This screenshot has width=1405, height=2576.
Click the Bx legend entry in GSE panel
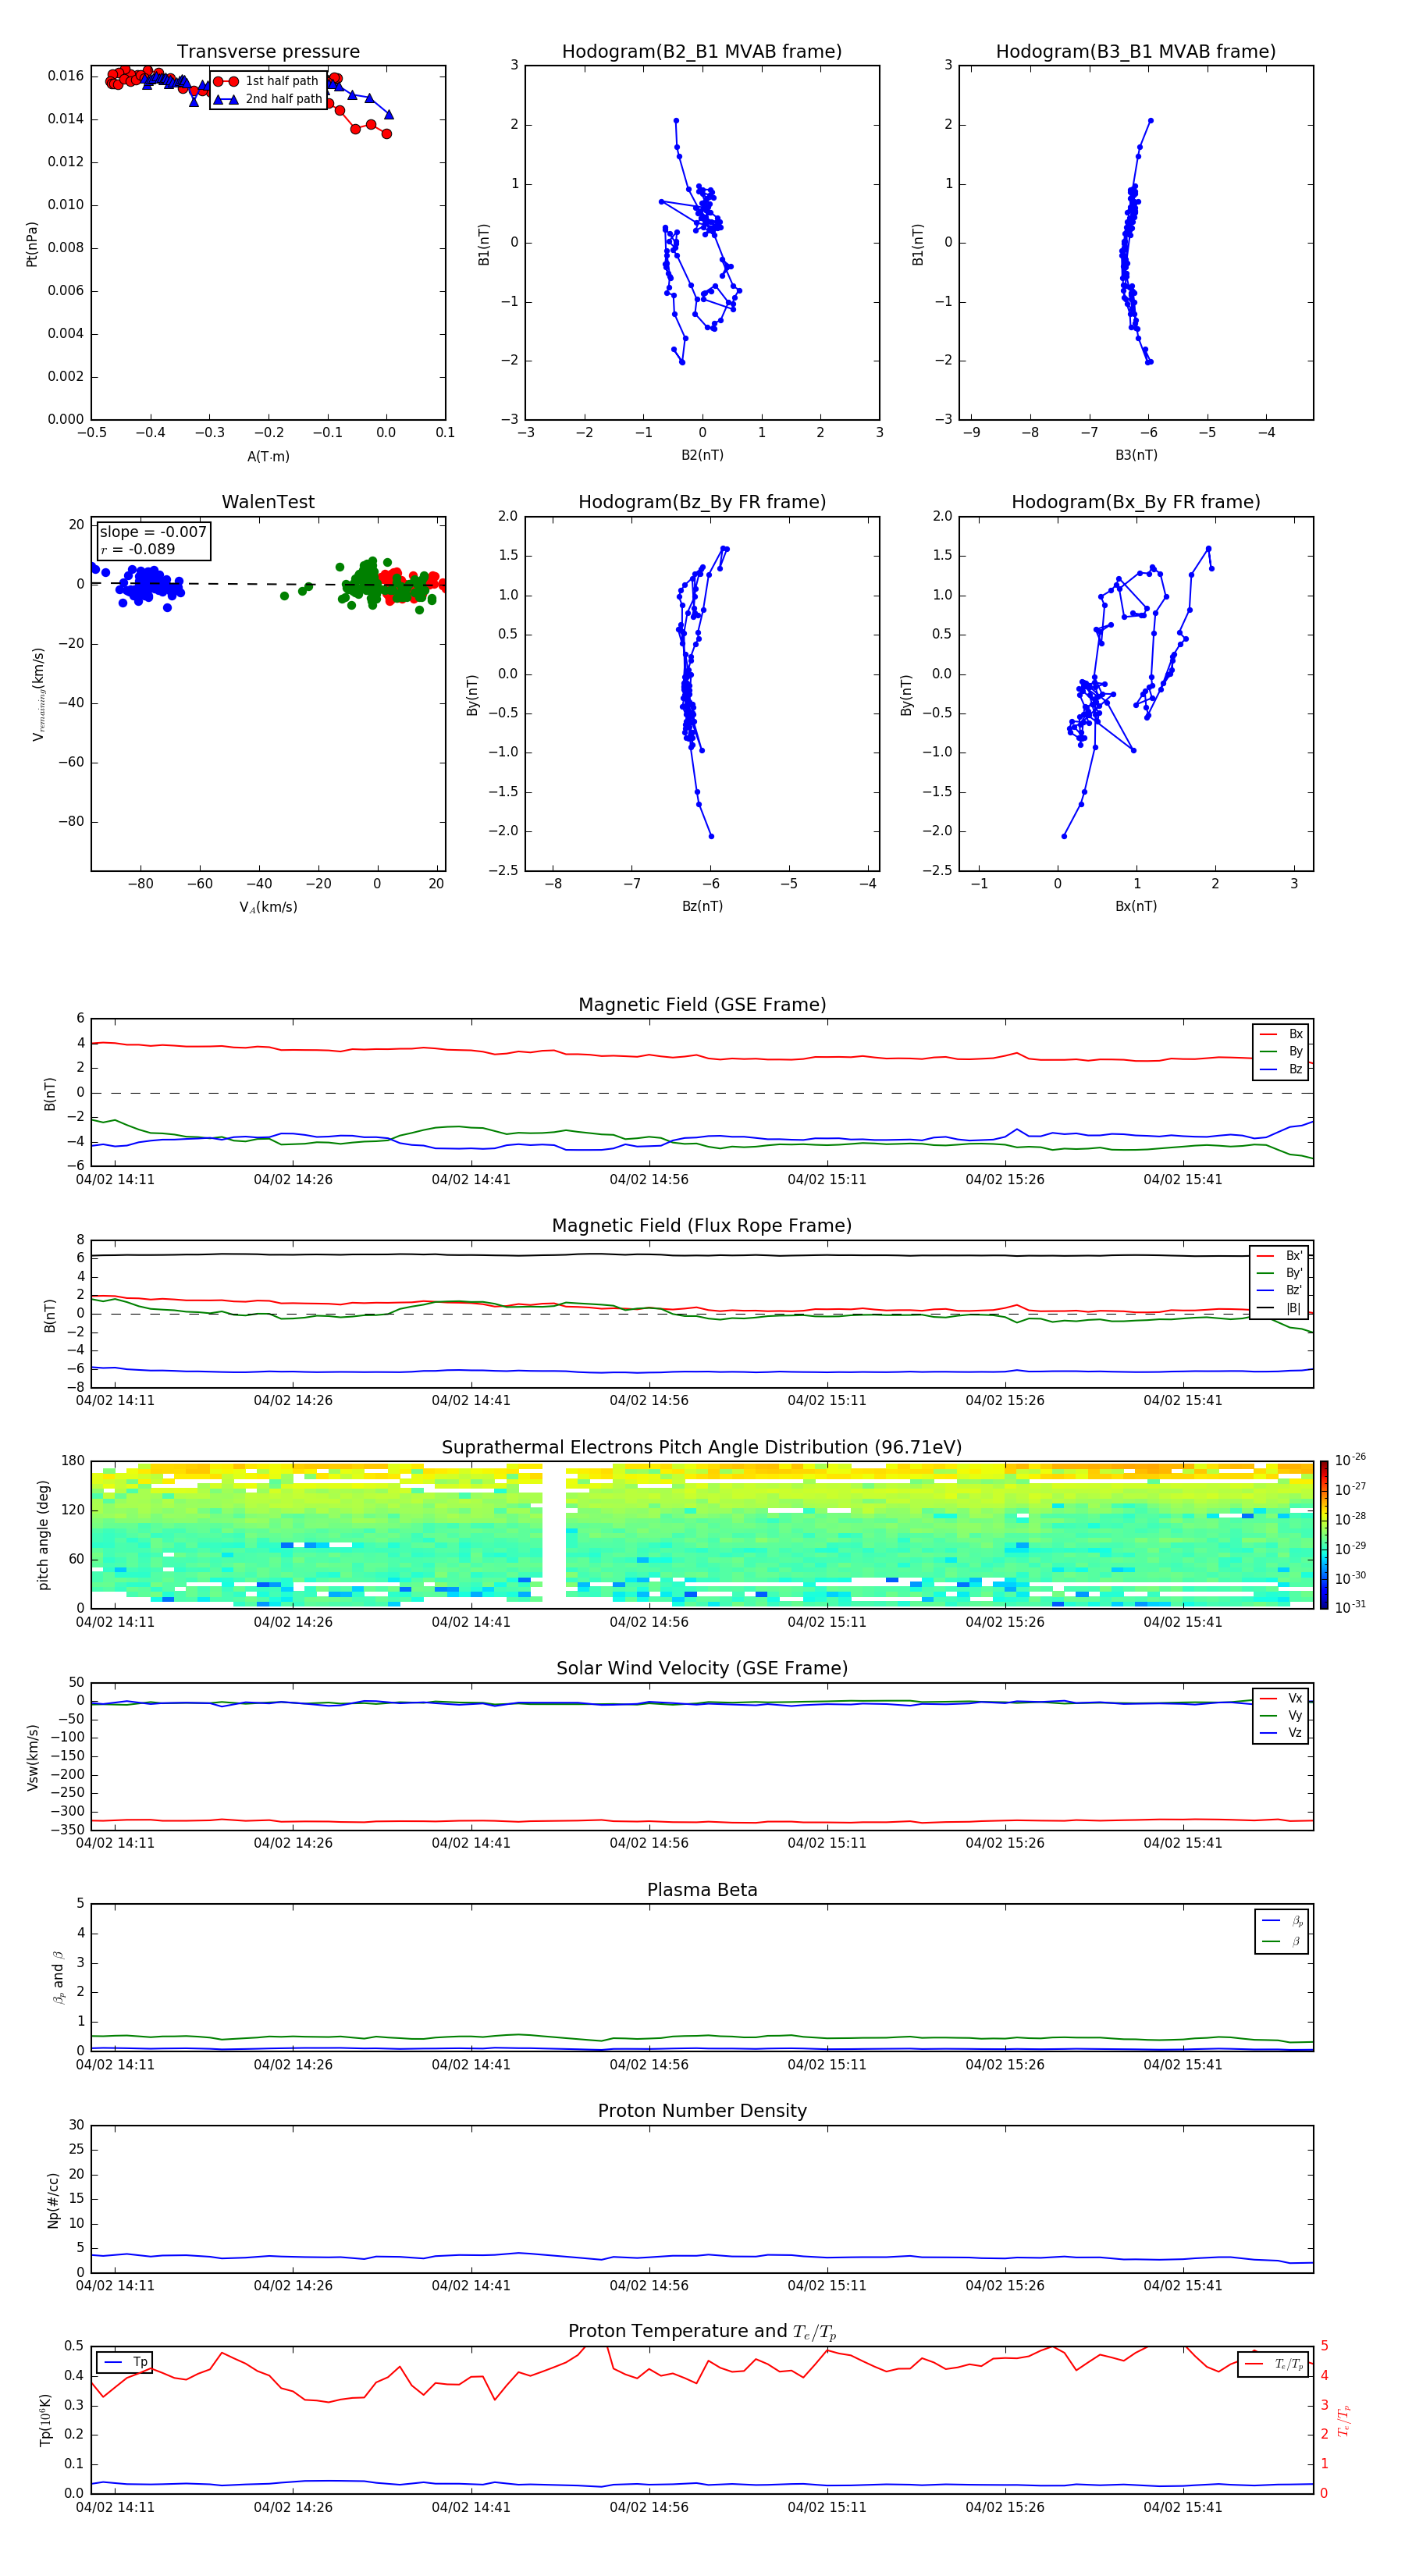click(x=1281, y=1034)
